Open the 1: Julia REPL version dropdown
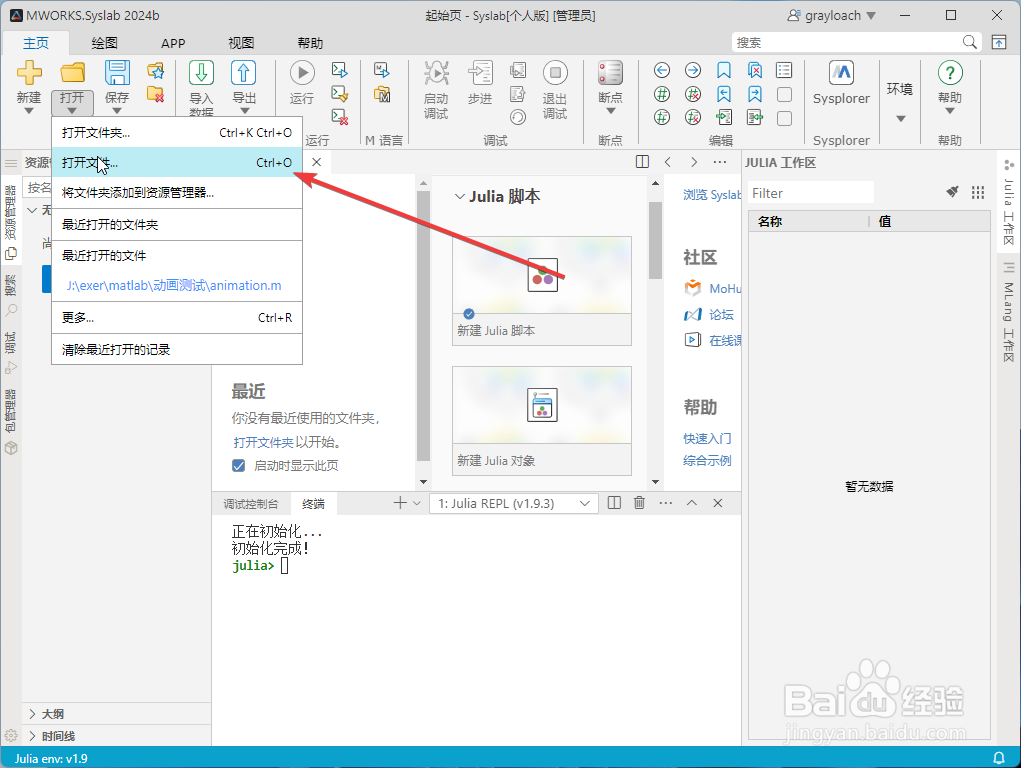 [x=513, y=503]
